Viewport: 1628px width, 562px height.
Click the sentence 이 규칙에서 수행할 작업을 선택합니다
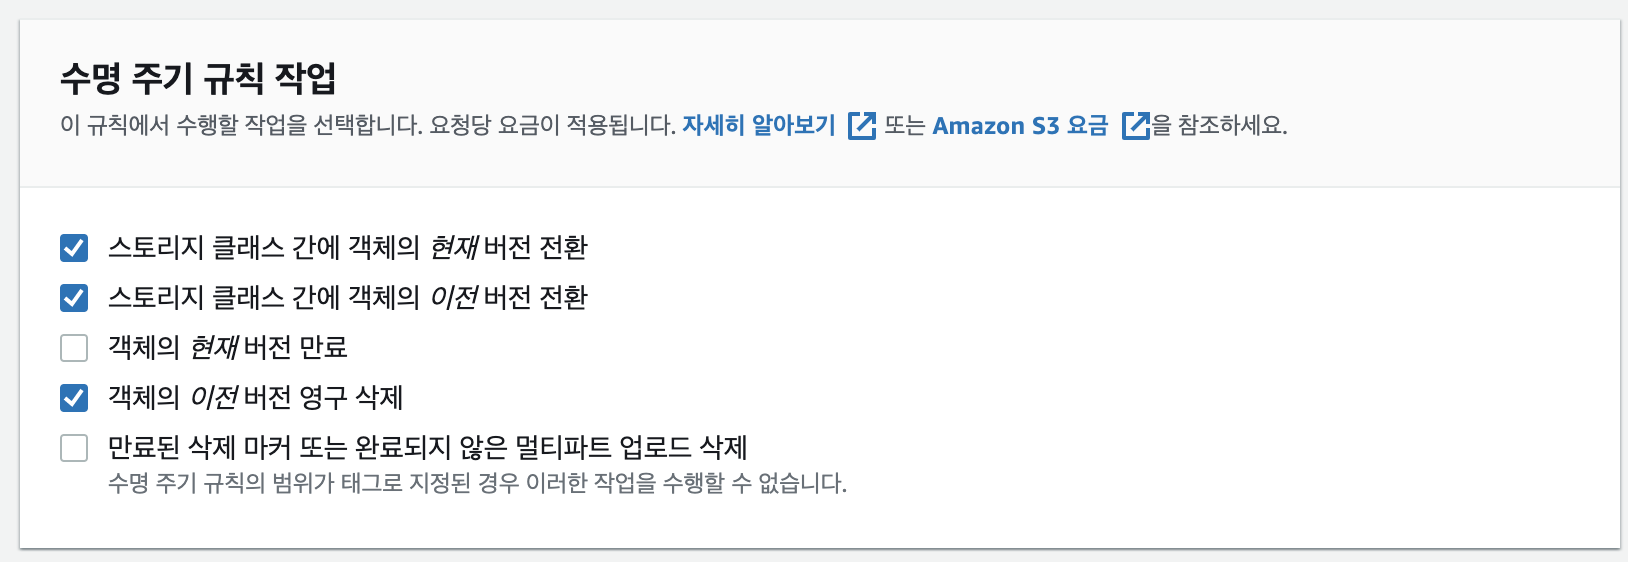tap(240, 126)
